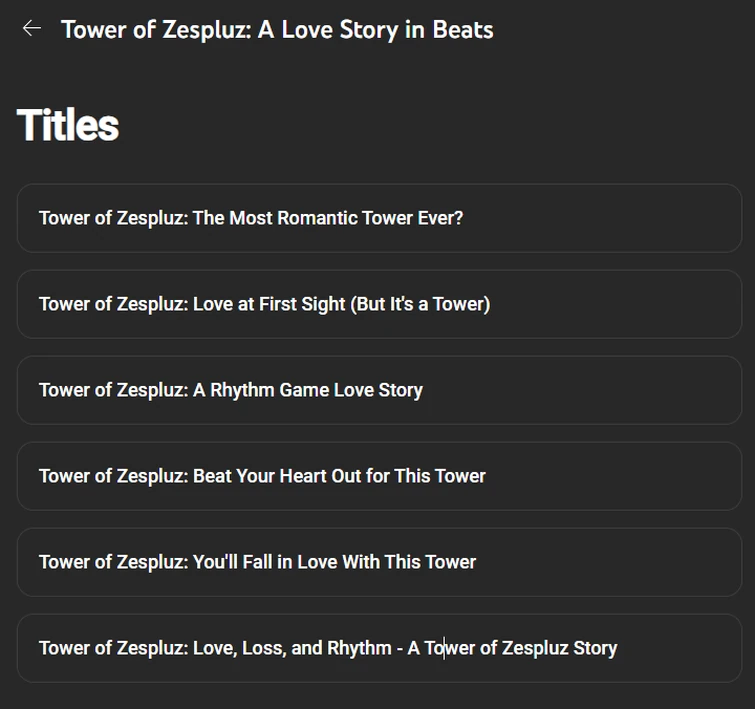755x709 pixels.
Task: Click 'Tower of Zespluz:' prefix of last title
Action: pos(113,648)
